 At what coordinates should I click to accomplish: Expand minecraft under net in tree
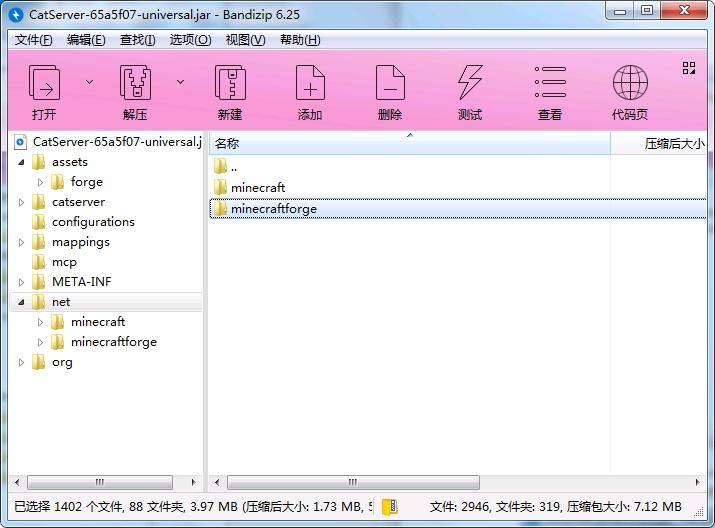(x=40, y=322)
